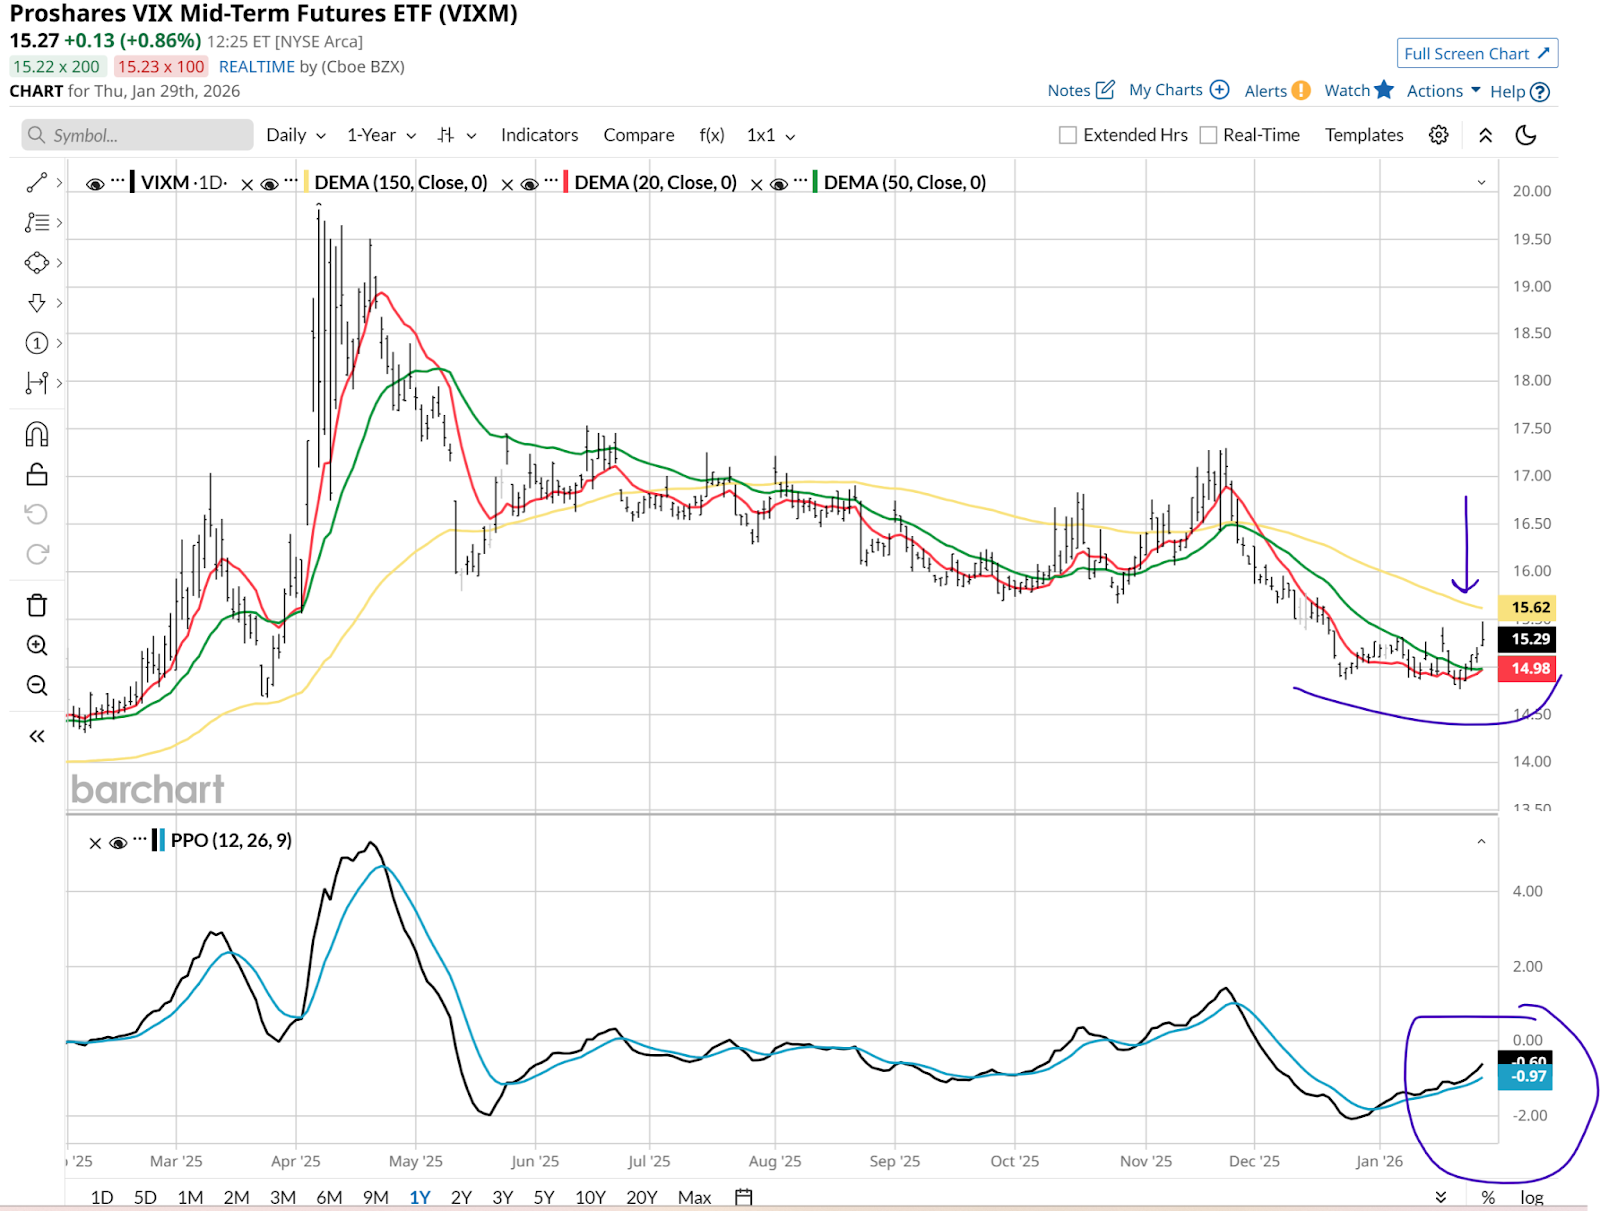Screen dimensions: 1600x1211
Task: Select the measure range tool
Action: pos(37,382)
